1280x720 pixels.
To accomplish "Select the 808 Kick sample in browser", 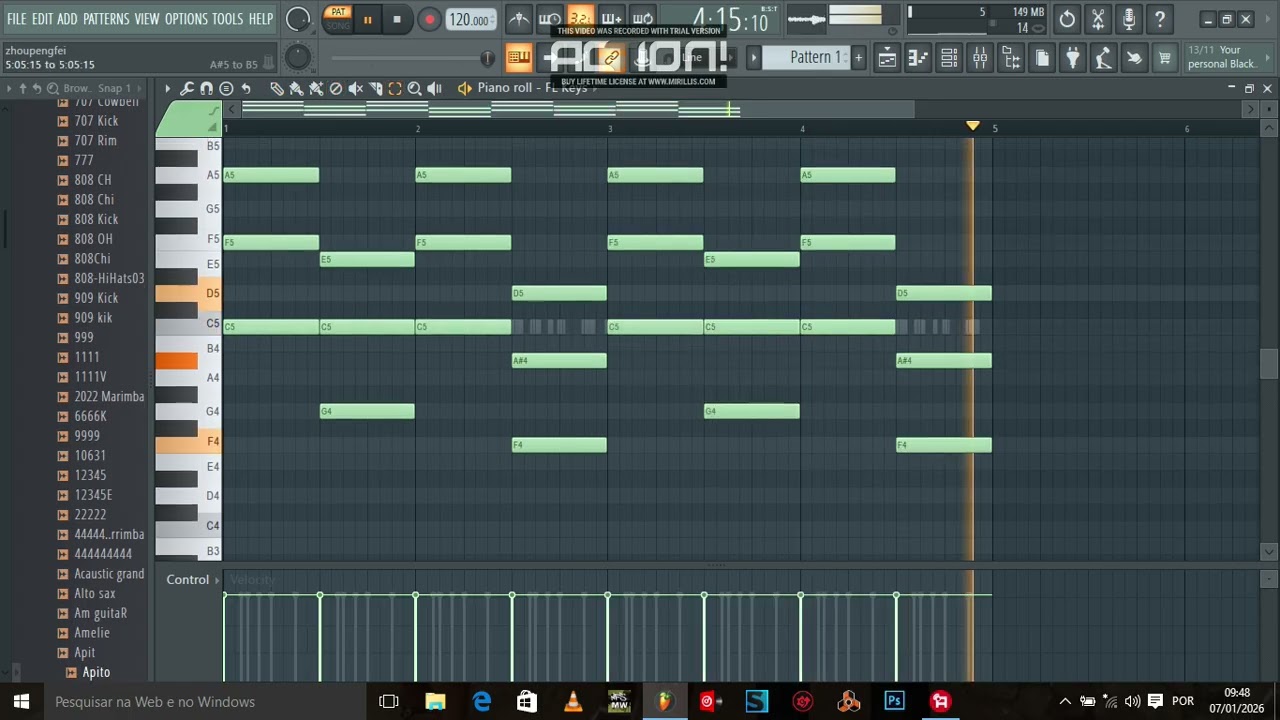I will (96, 219).
